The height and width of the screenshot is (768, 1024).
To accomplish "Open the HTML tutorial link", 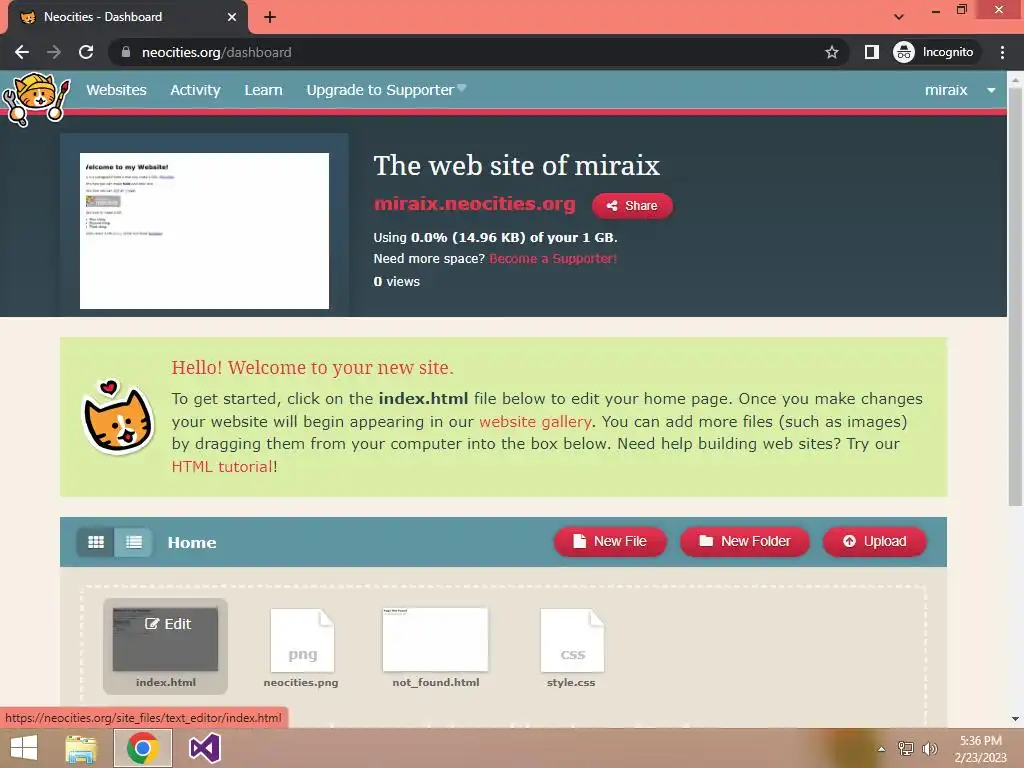I will tap(222, 467).
